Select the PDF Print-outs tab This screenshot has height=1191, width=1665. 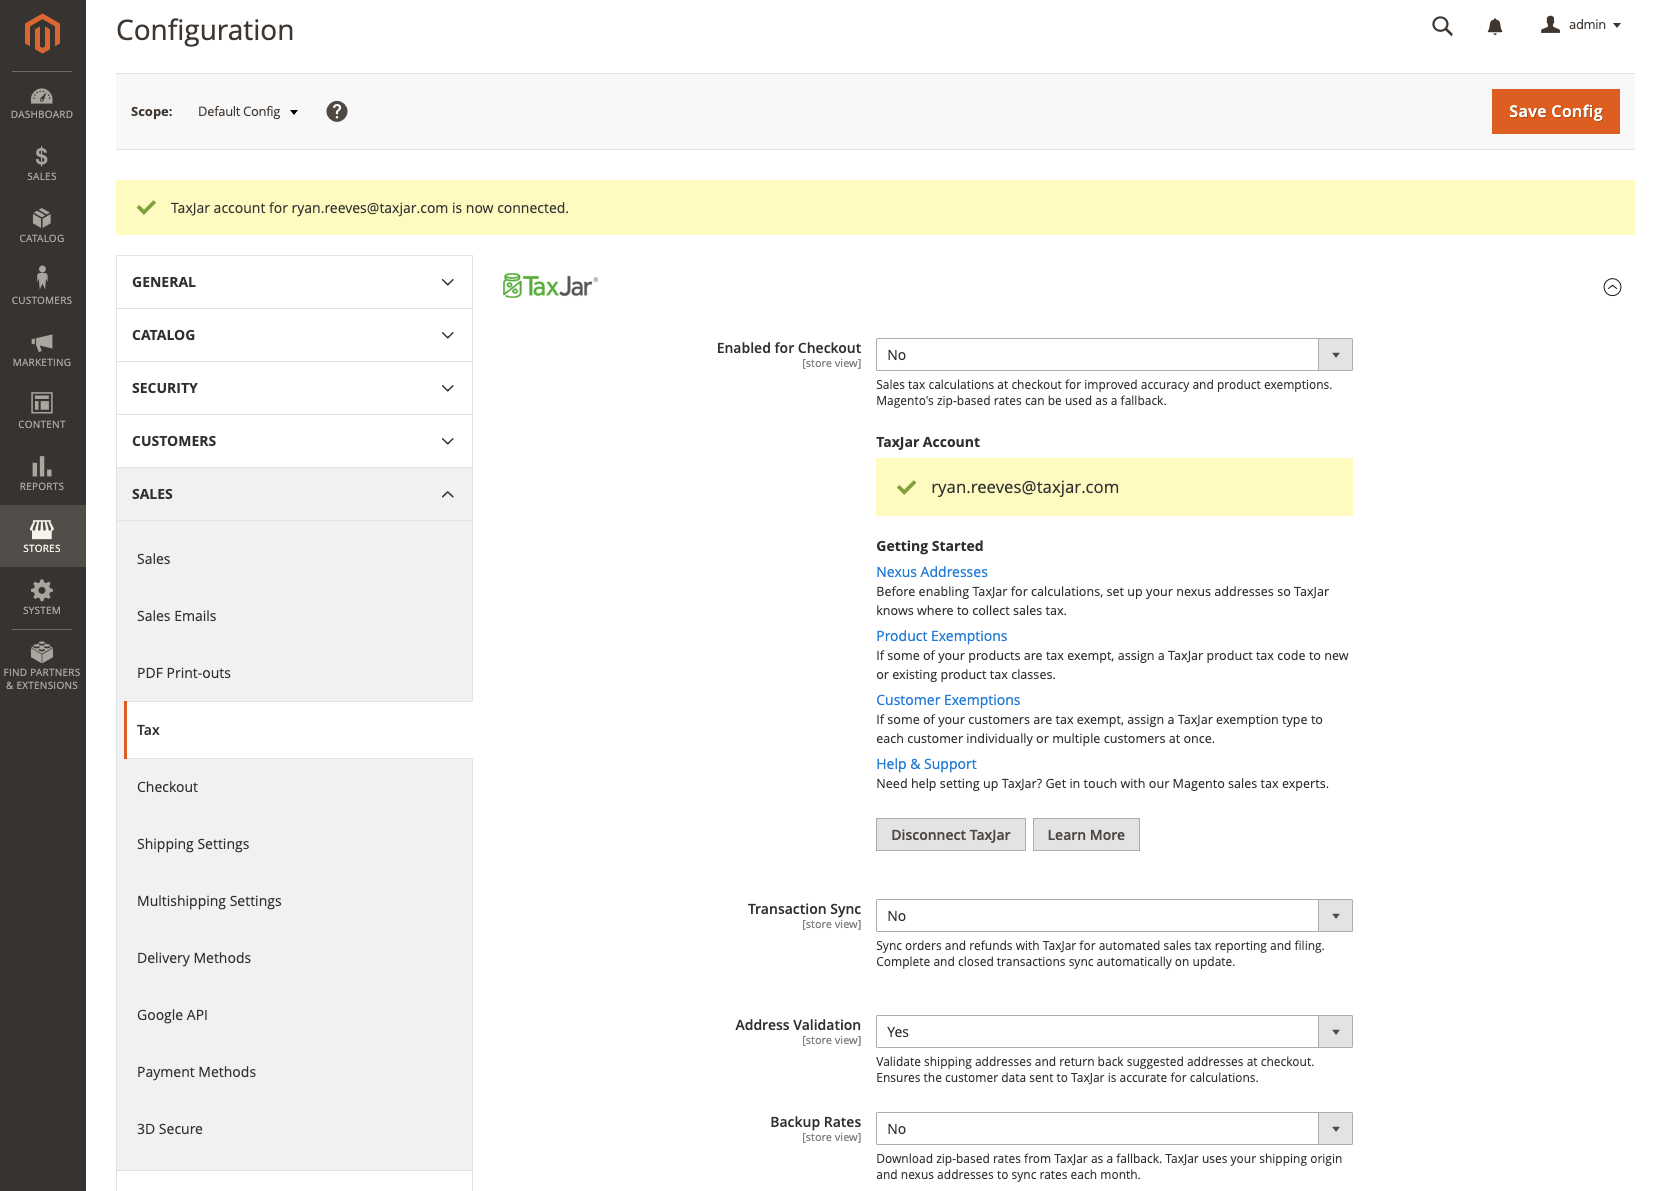point(298,673)
